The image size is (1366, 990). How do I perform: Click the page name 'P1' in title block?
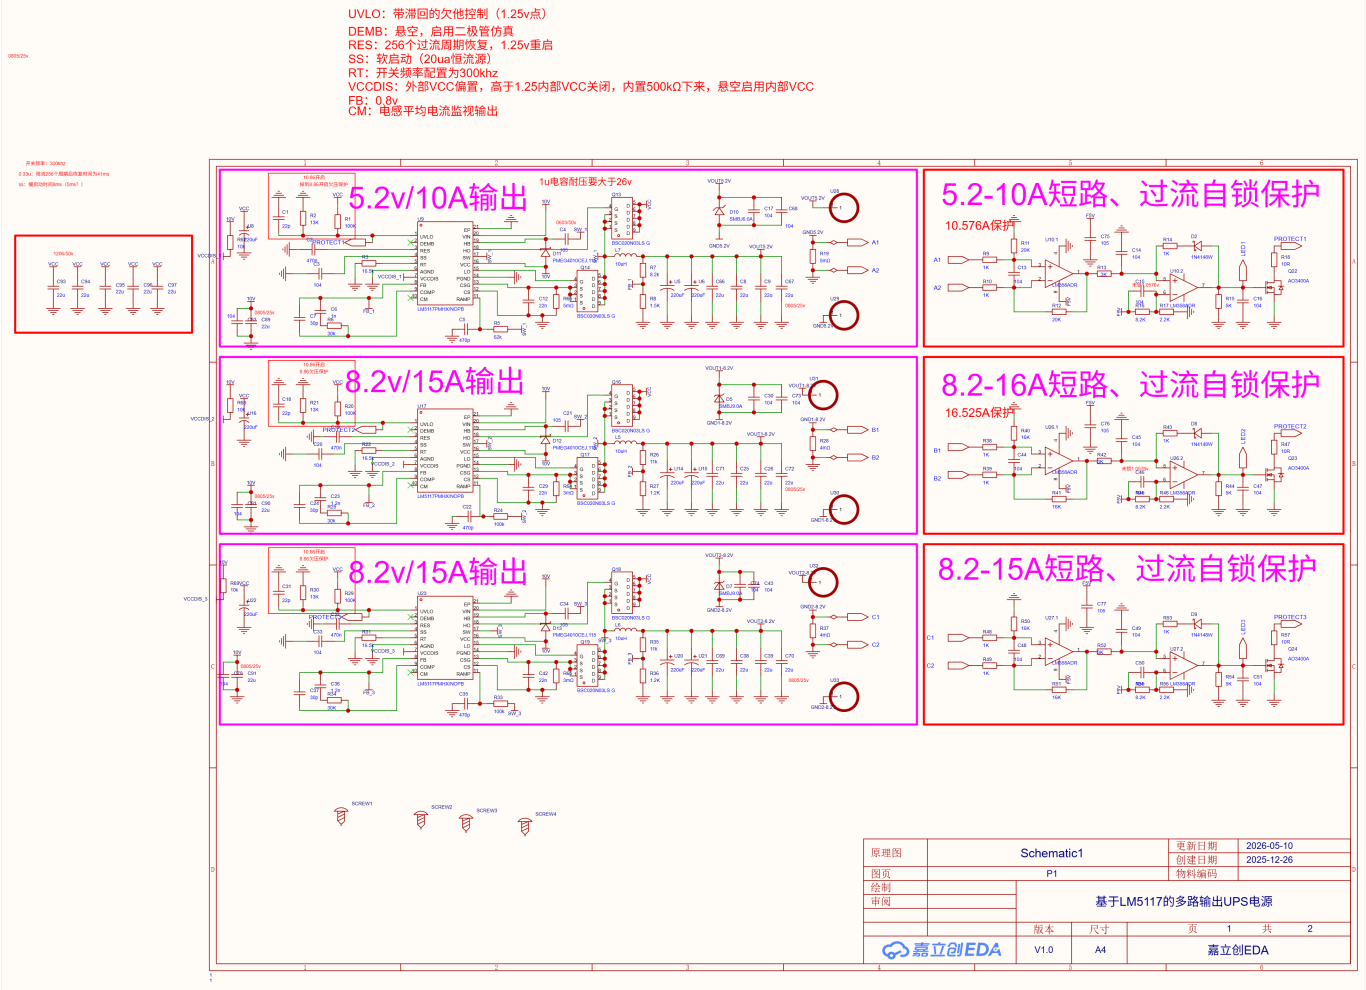point(1051,874)
